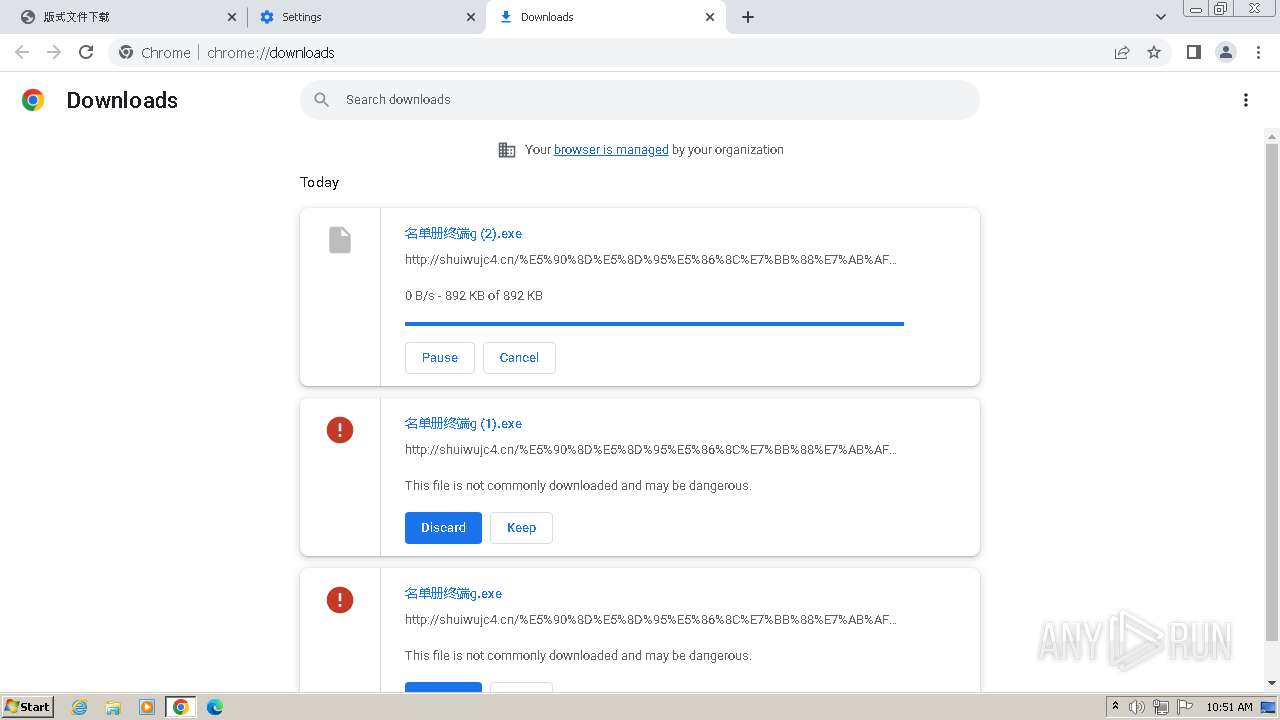This screenshot has height=720, width=1280.
Task: Open File Explorer from taskbar
Action: (113, 707)
